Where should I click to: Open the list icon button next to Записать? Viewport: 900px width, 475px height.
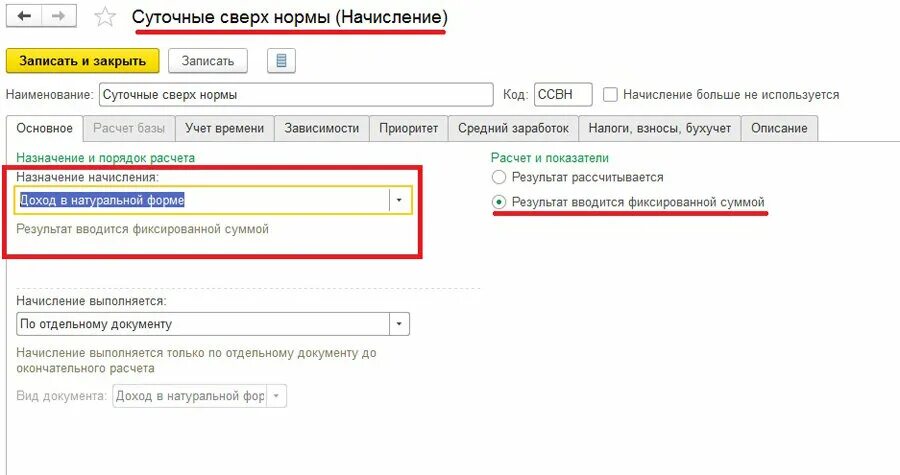pos(281,60)
